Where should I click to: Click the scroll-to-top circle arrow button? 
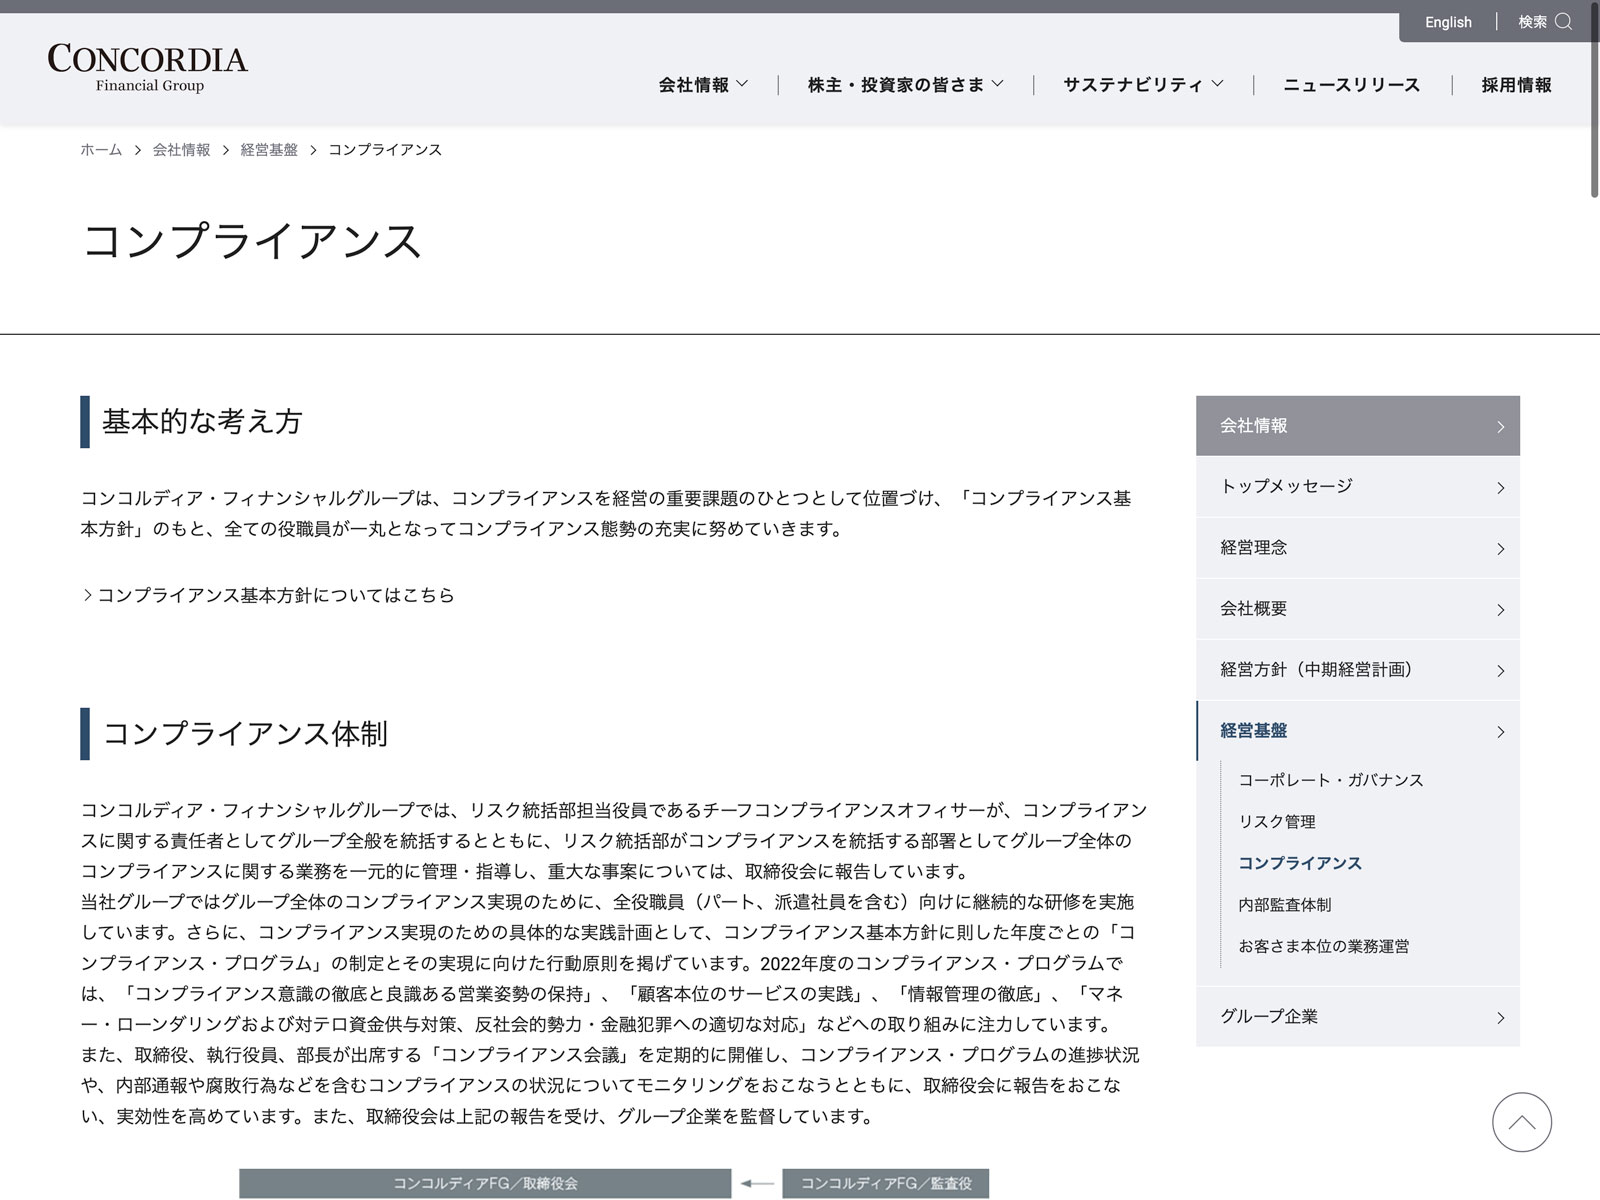(1521, 1122)
